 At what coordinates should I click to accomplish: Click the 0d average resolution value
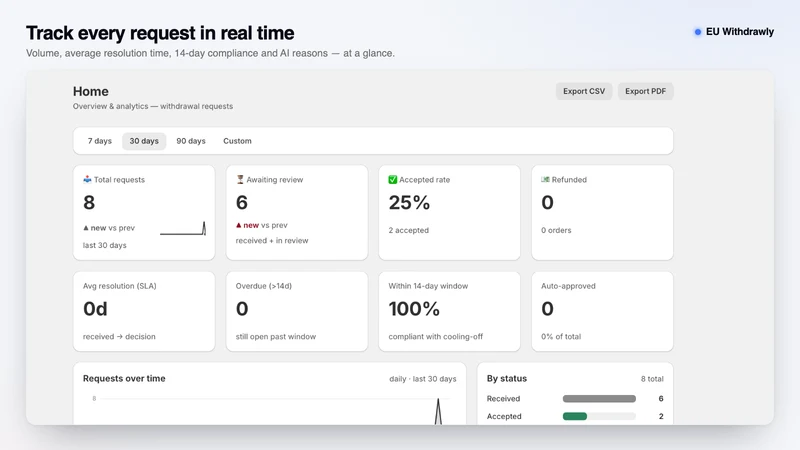[95, 309]
